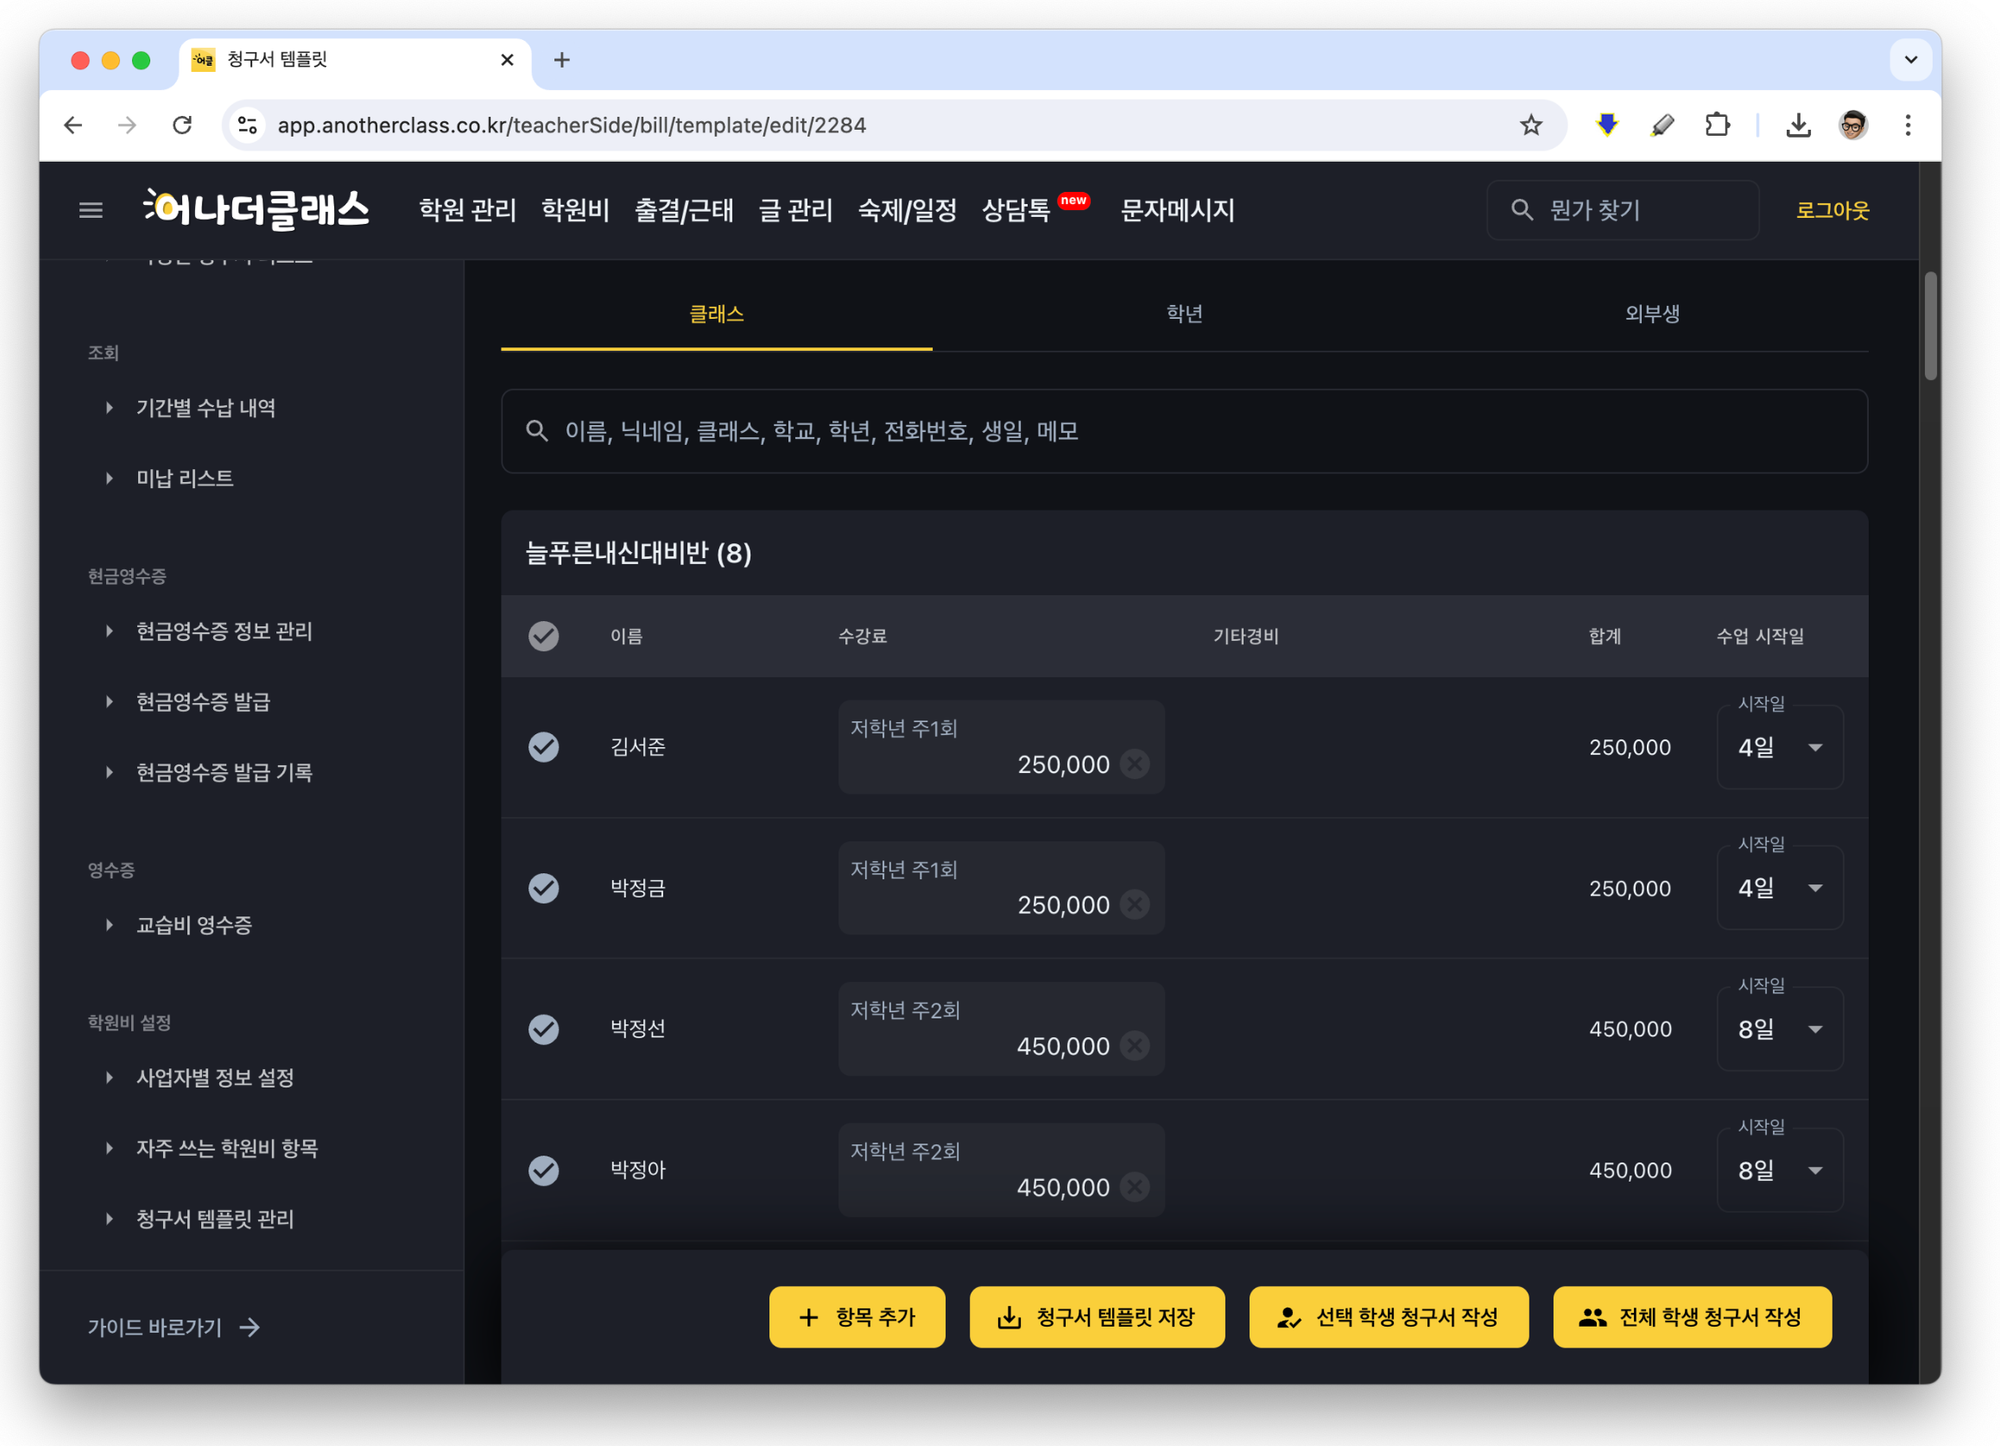The height and width of the screenshot is (1446, 2000).
Task: Open the 학원비 menu
Action: tap(575, 210)
